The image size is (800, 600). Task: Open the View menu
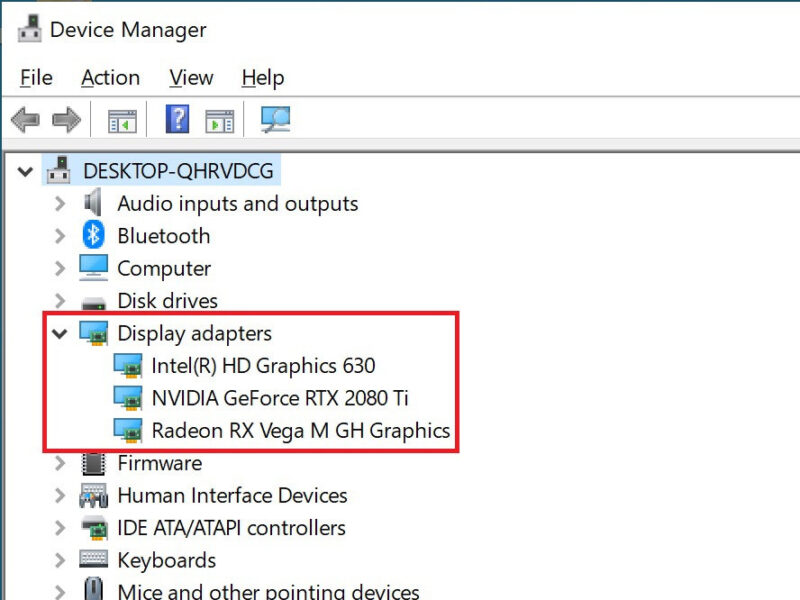(x=191, y=78)
